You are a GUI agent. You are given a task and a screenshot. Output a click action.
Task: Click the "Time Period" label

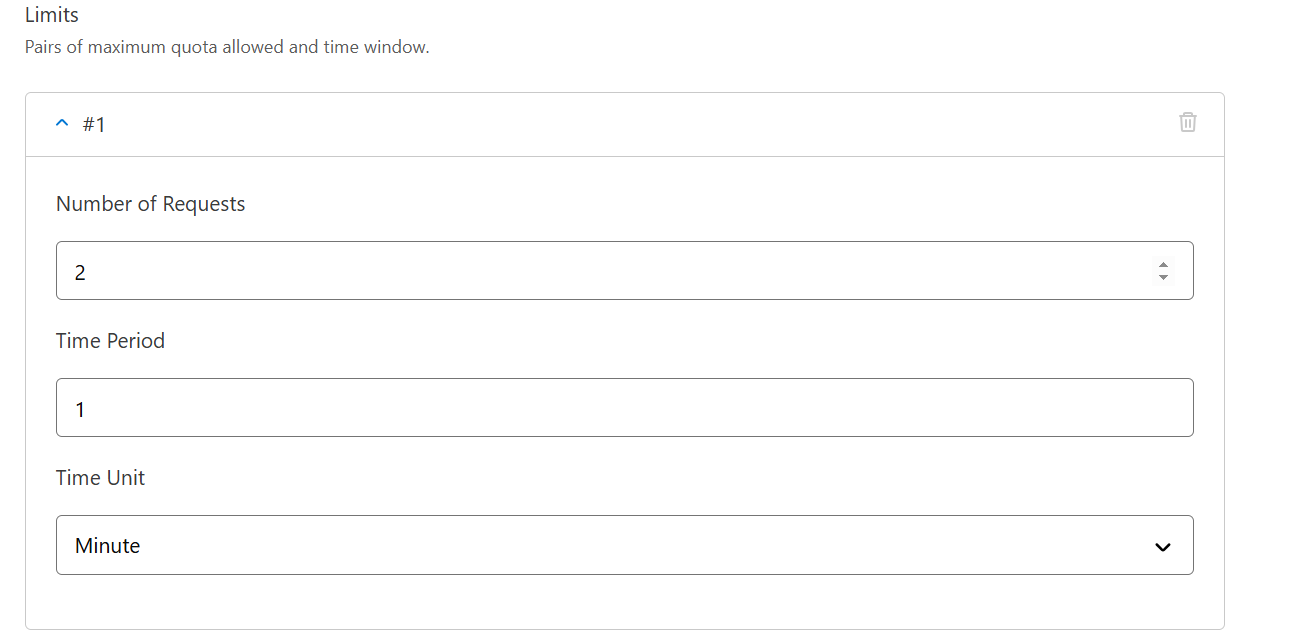[x=110, y=341]
